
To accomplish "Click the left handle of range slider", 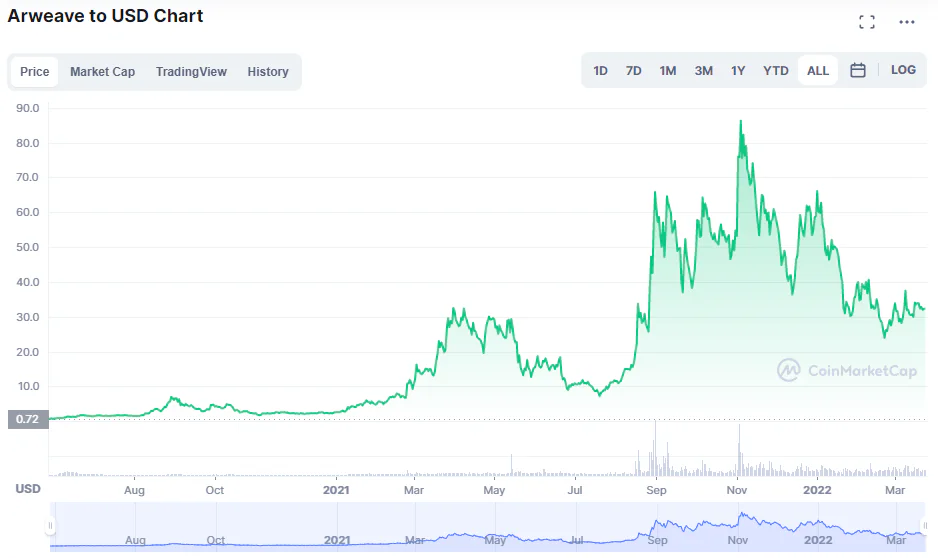I will tap(50, 526).
